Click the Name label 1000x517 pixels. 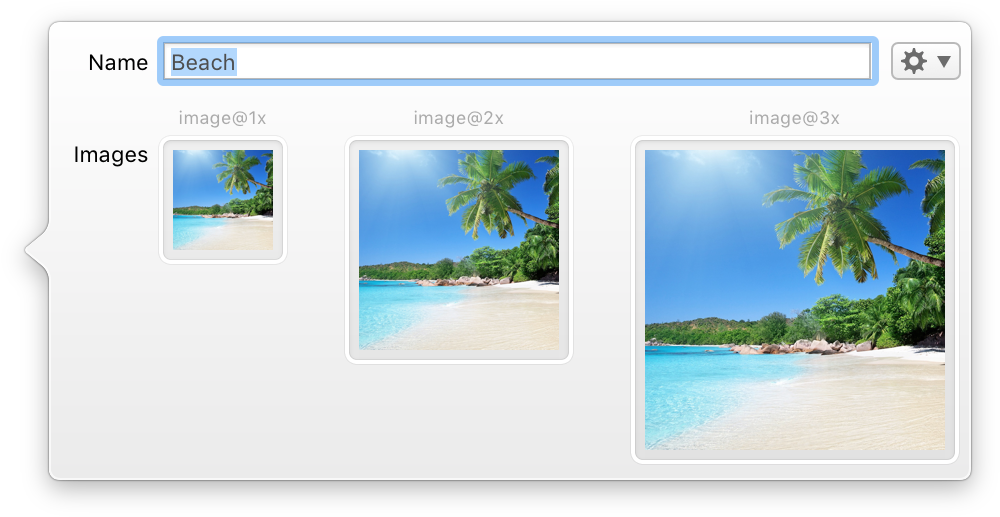click(118, 62)
